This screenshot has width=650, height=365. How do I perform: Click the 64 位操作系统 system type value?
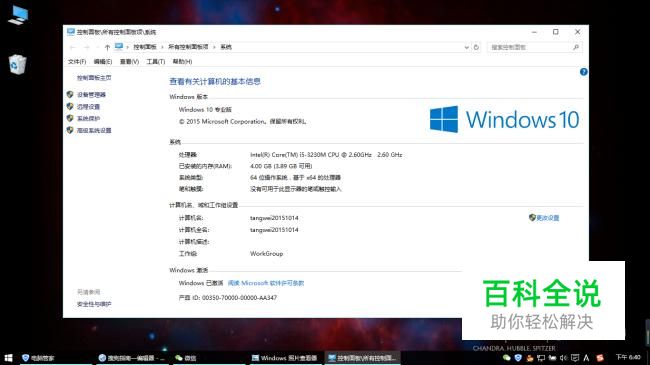[x=295, y=178]
